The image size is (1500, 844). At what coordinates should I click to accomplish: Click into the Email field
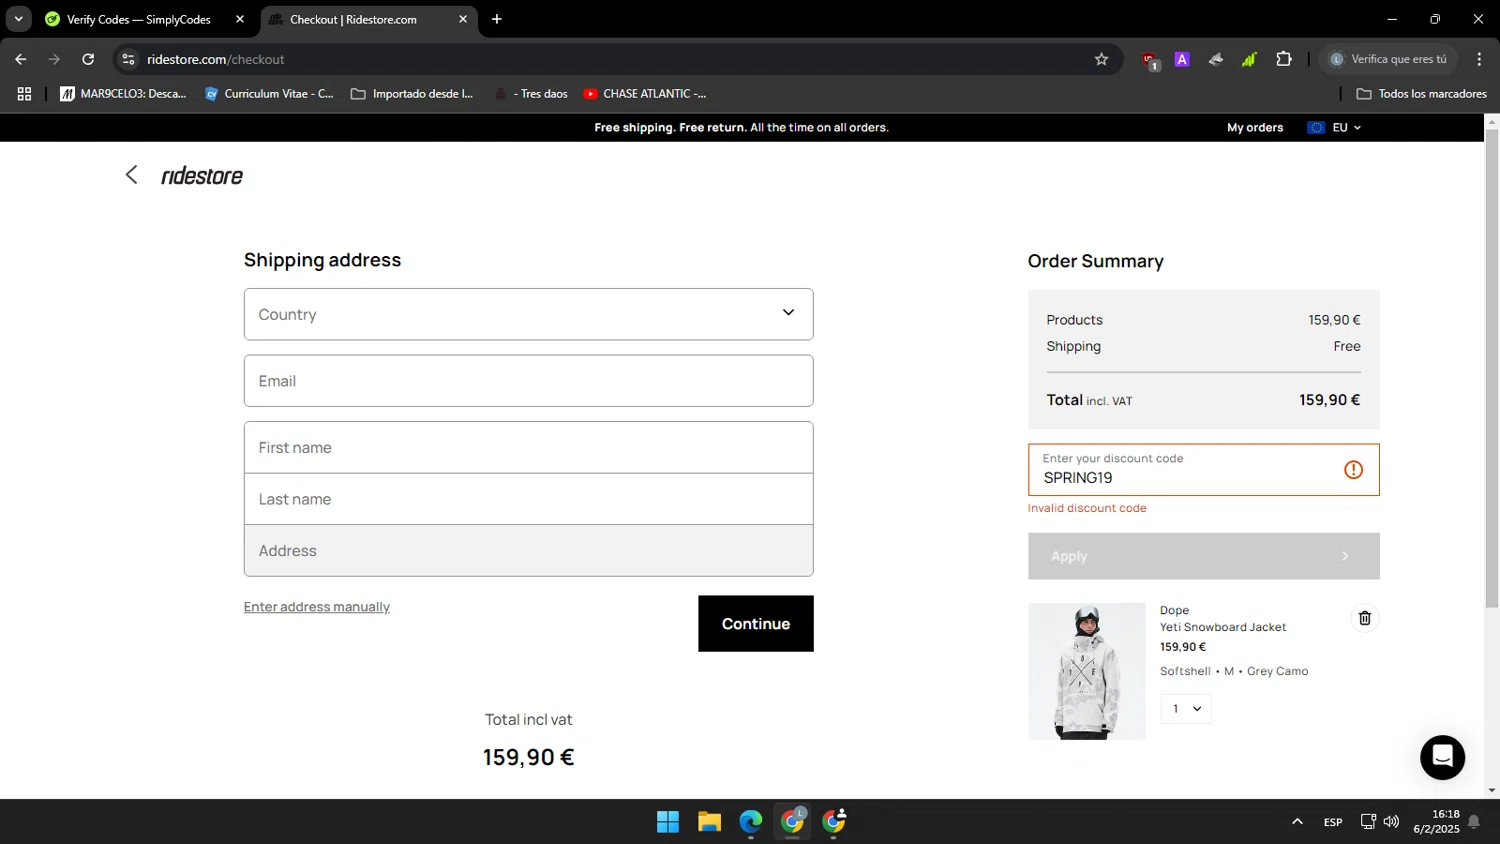pos(528,381)
